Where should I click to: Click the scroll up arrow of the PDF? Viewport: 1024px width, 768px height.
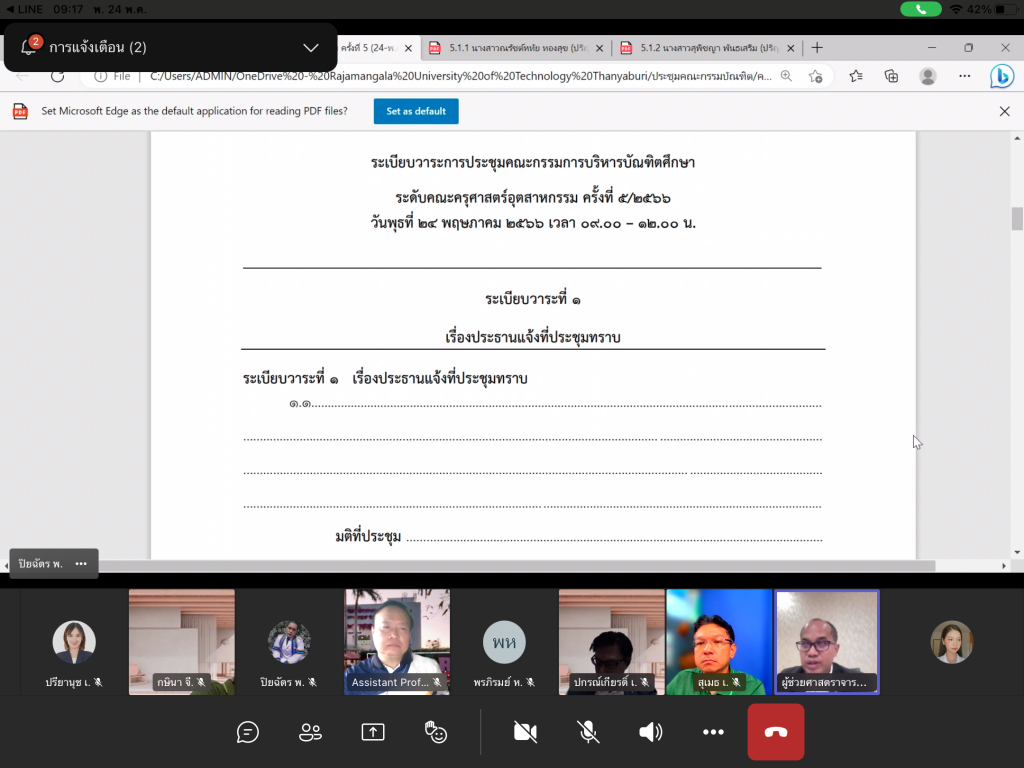[x=1017, y=138]
